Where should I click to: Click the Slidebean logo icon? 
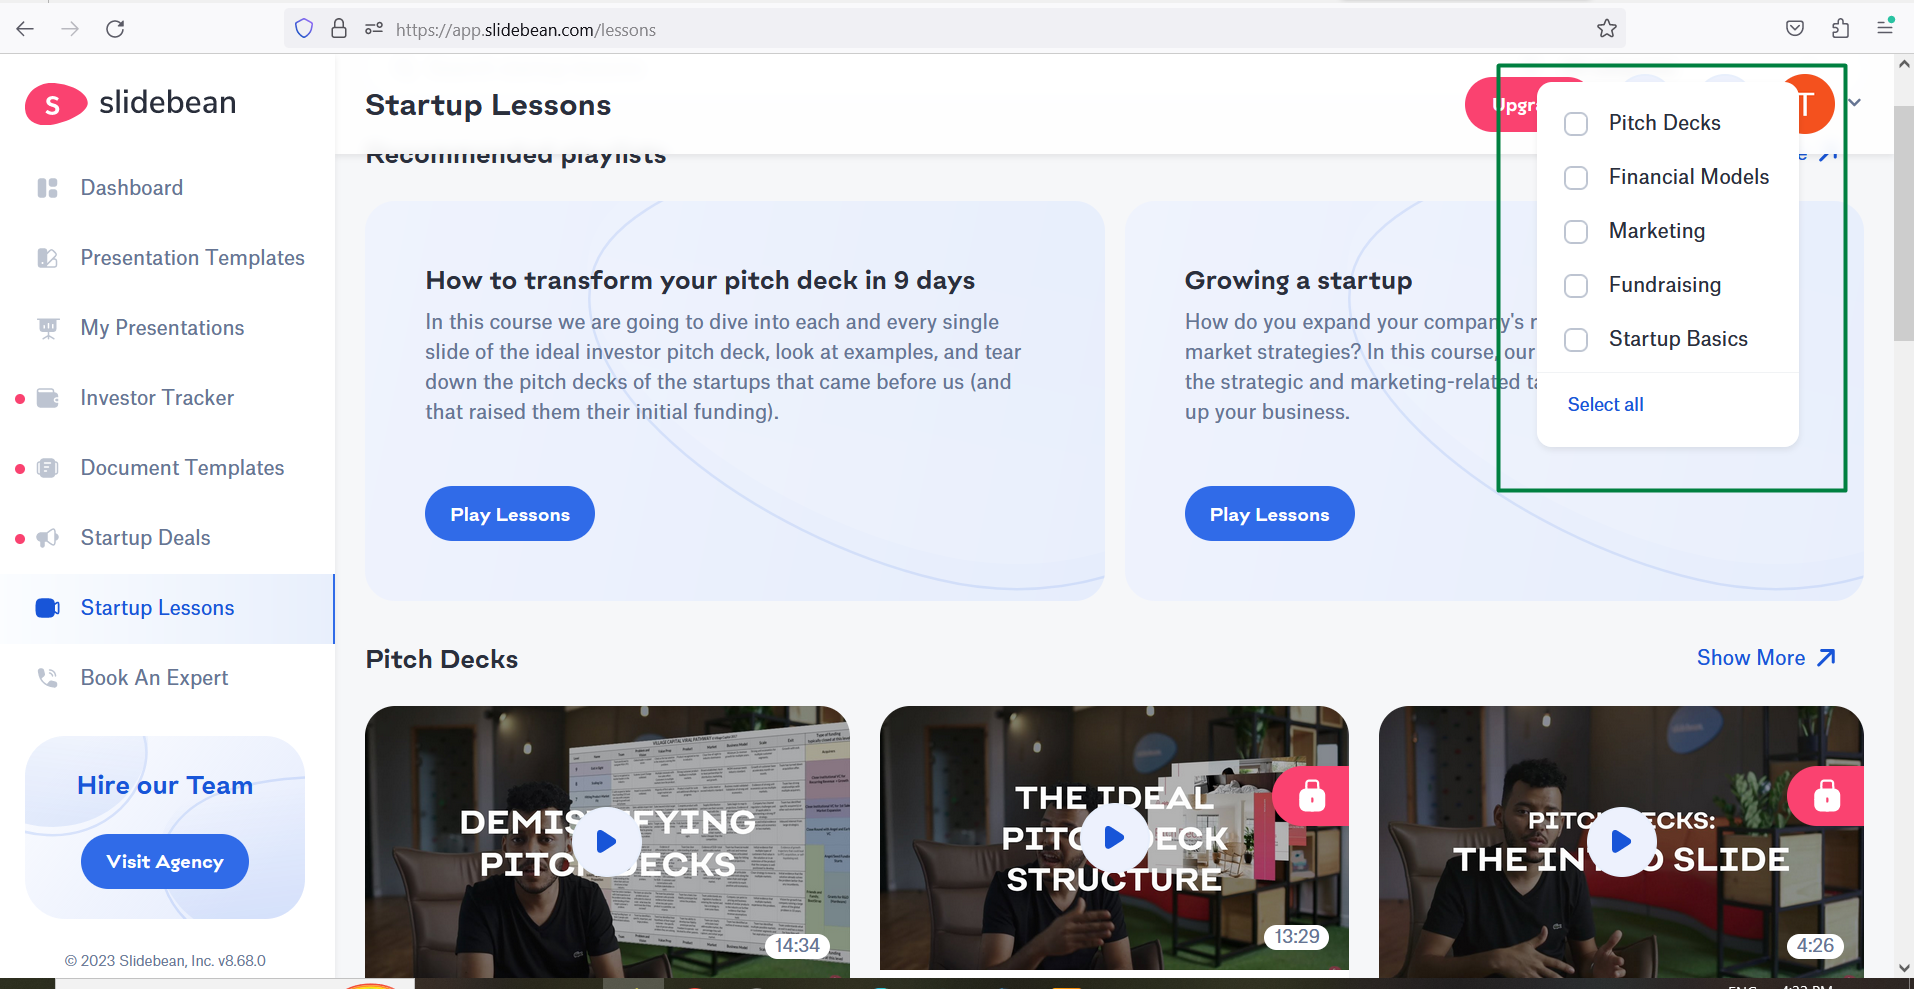click(x=55, y=104)
